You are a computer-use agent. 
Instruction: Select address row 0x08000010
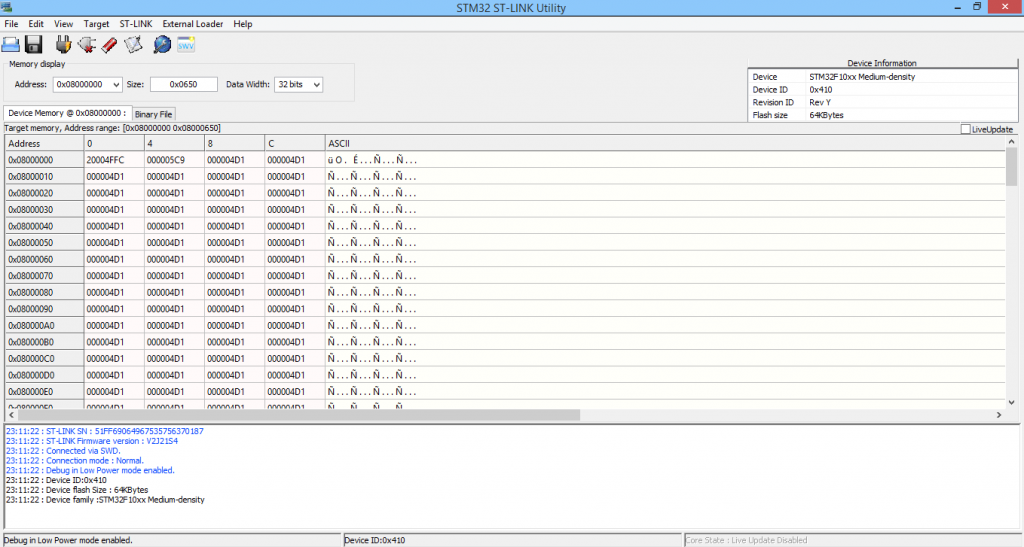44,176
